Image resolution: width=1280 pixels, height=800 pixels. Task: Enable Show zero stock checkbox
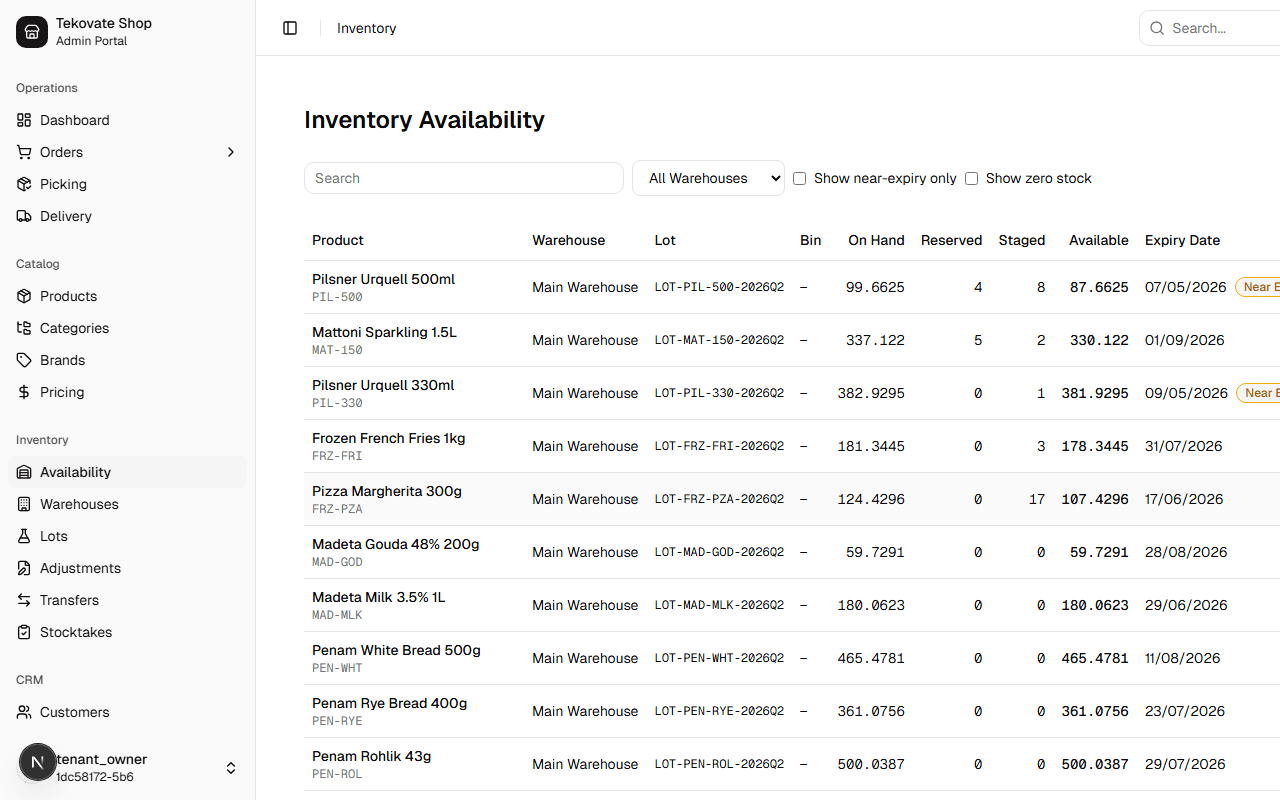(971, 178)
